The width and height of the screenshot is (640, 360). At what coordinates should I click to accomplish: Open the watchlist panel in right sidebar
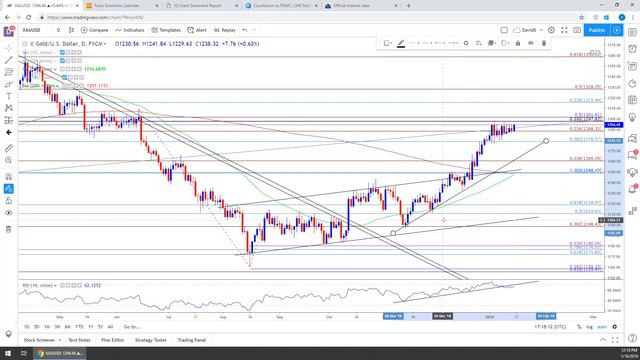[x=632, y=33]
